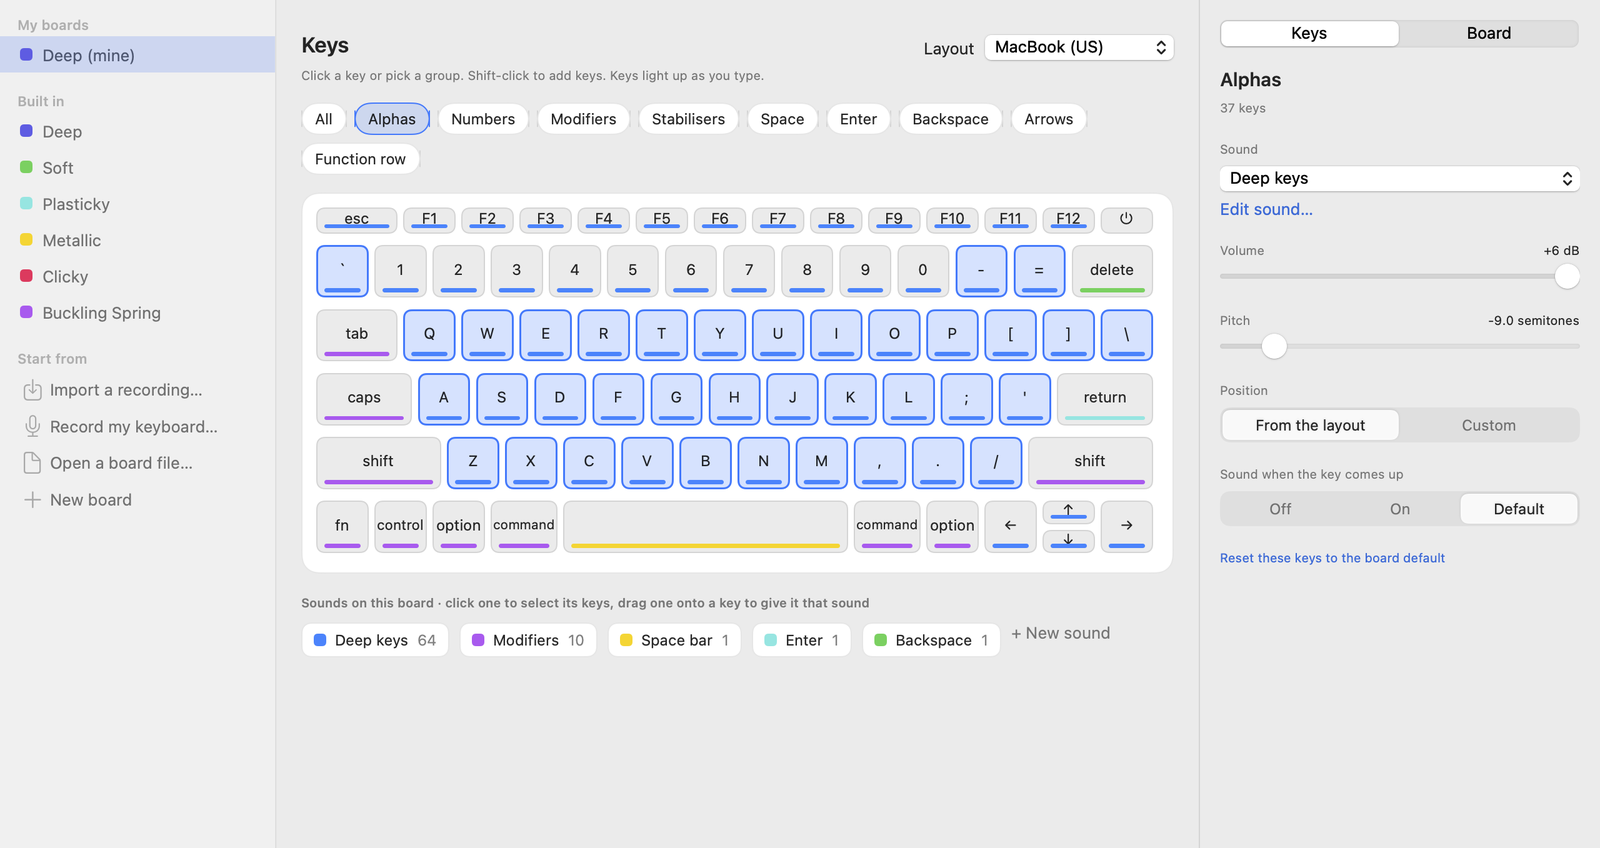The height and width of the screenshot is (848, 1600).
Task: Click the esc key on the keyboard
Action: pos(357,219)
